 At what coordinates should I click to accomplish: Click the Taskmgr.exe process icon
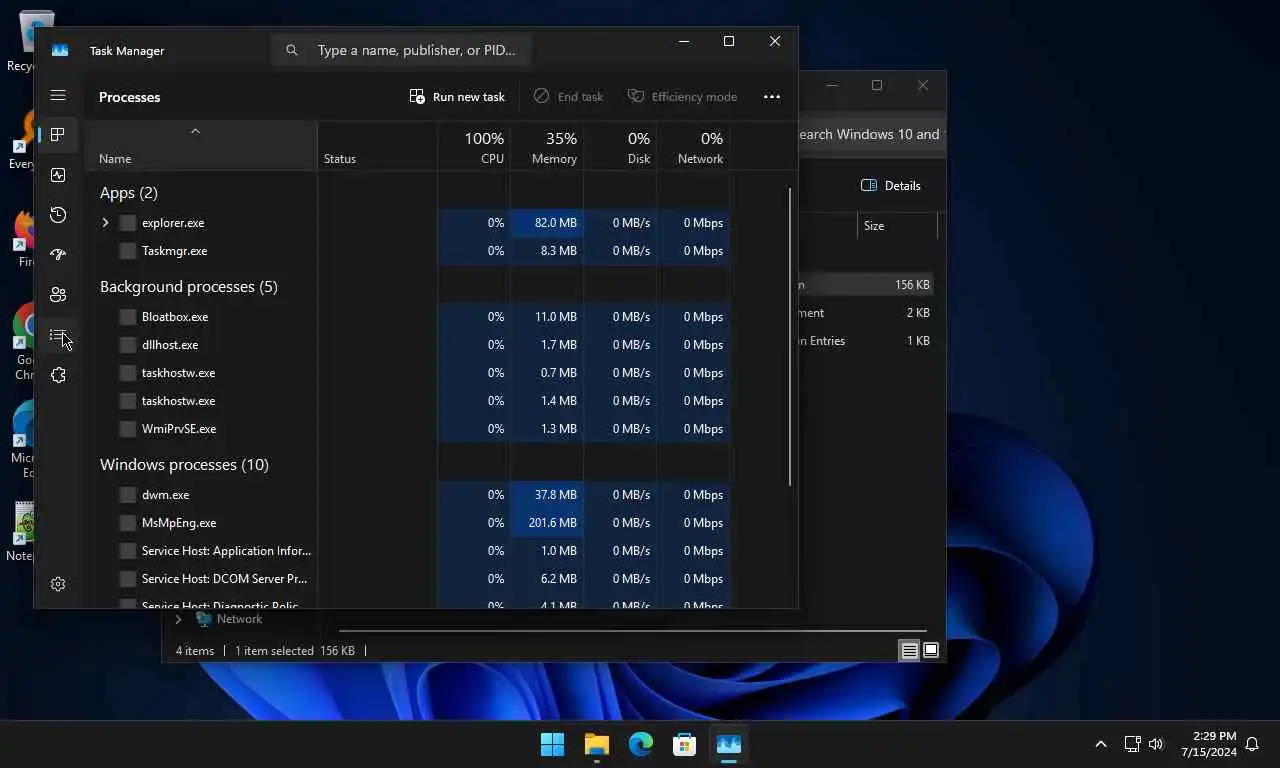[127, 251]
